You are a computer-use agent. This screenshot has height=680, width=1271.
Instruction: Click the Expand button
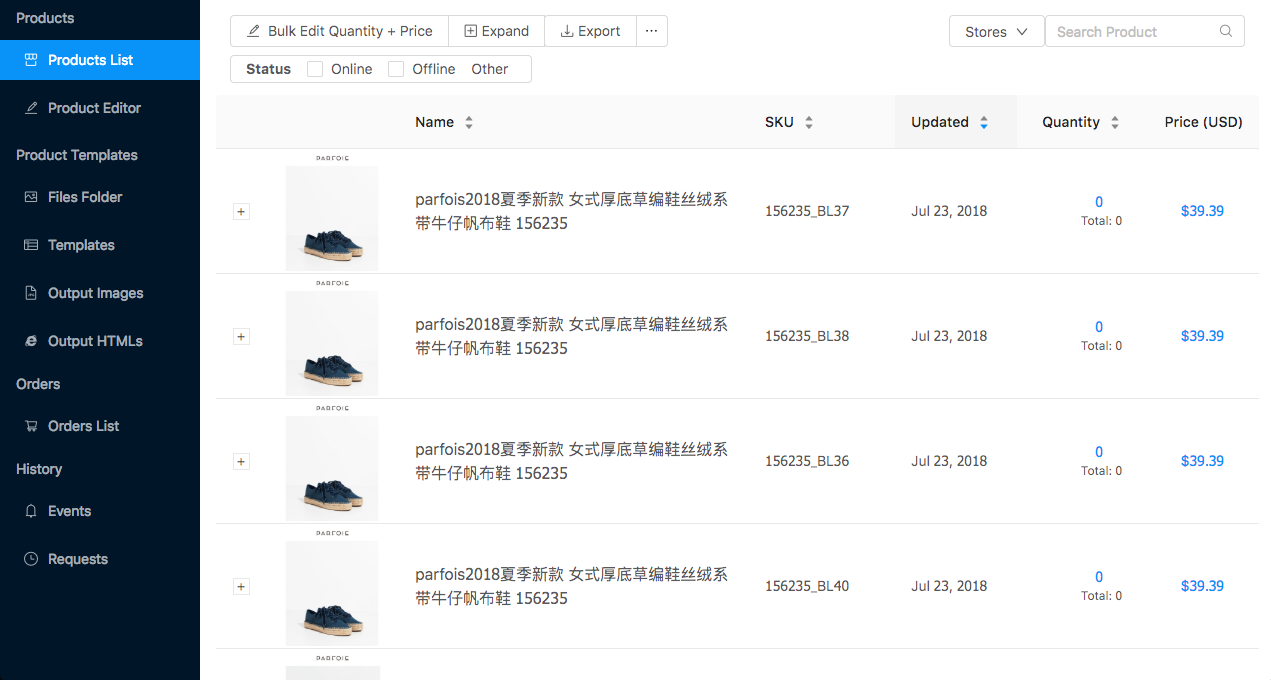(x=496, y=31)
